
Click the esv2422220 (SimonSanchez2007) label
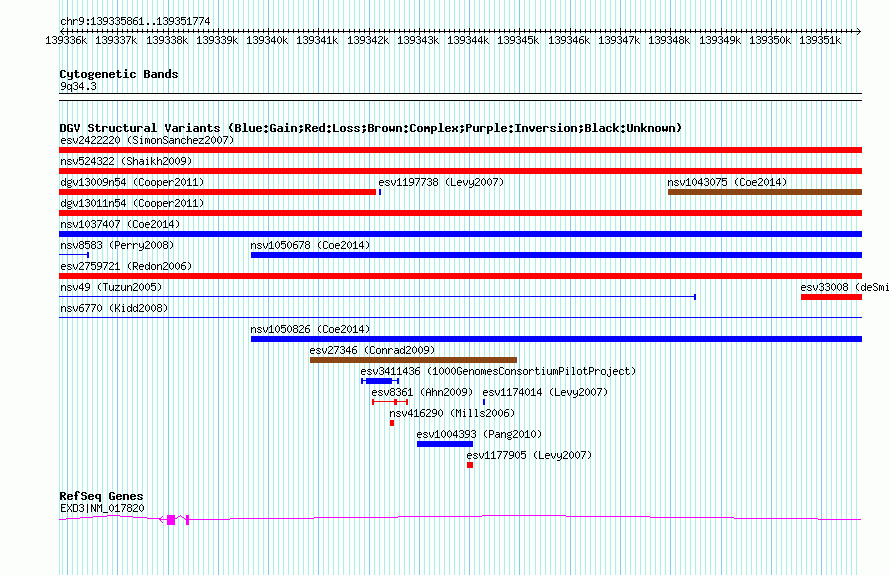pyautogui.click(x=147, y=140)
